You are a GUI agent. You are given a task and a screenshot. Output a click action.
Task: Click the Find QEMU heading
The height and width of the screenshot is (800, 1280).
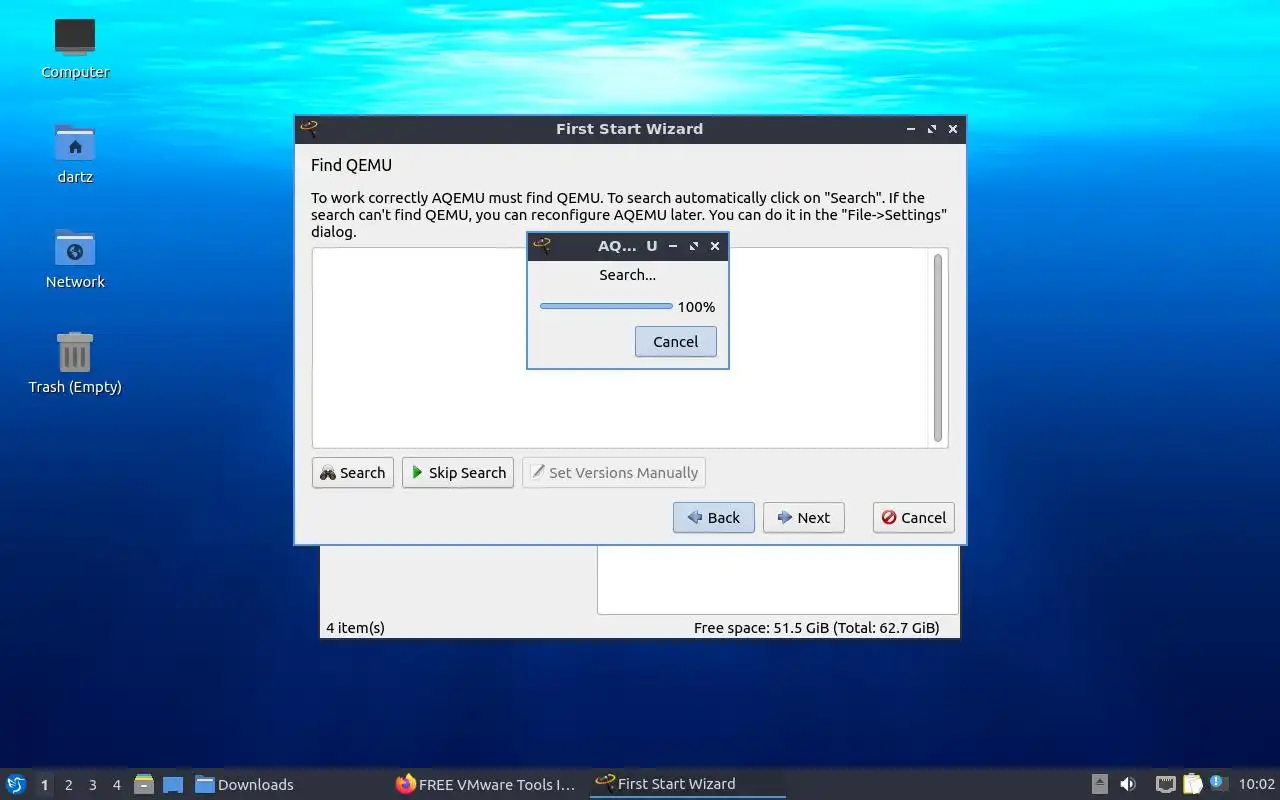[x=351, y=166]
